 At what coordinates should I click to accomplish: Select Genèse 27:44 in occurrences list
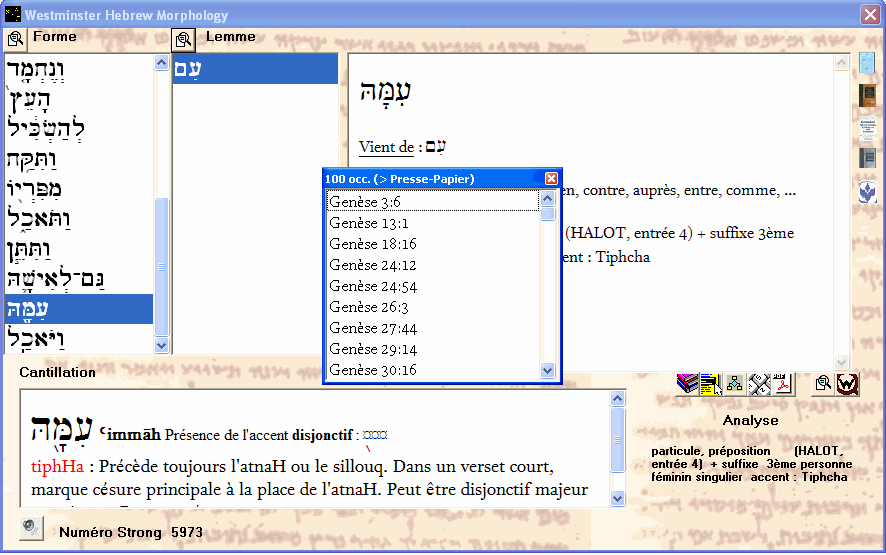(433, 328)
